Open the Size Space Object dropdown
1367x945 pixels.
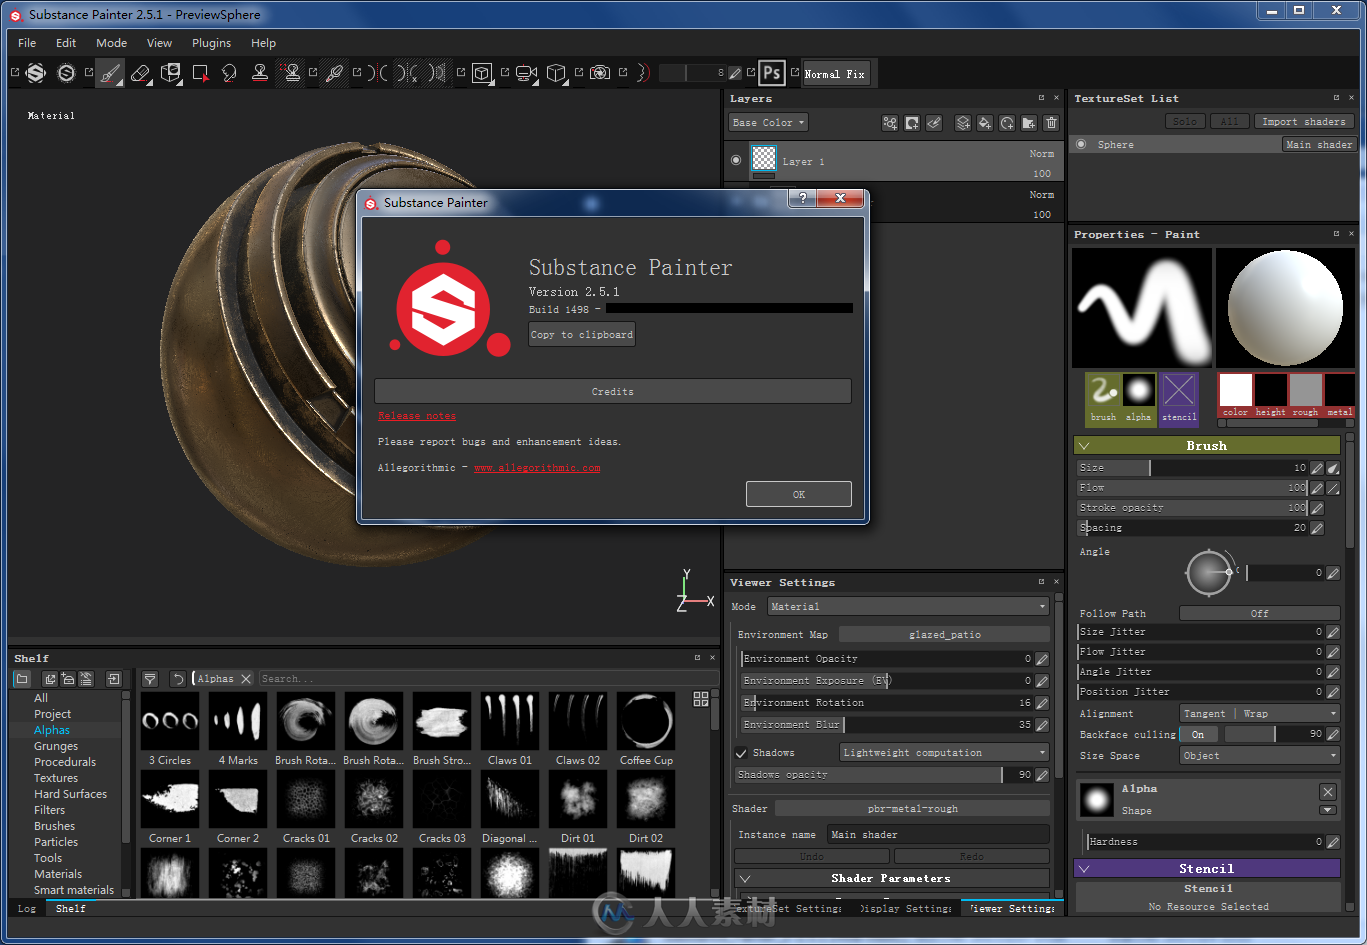1260,756
